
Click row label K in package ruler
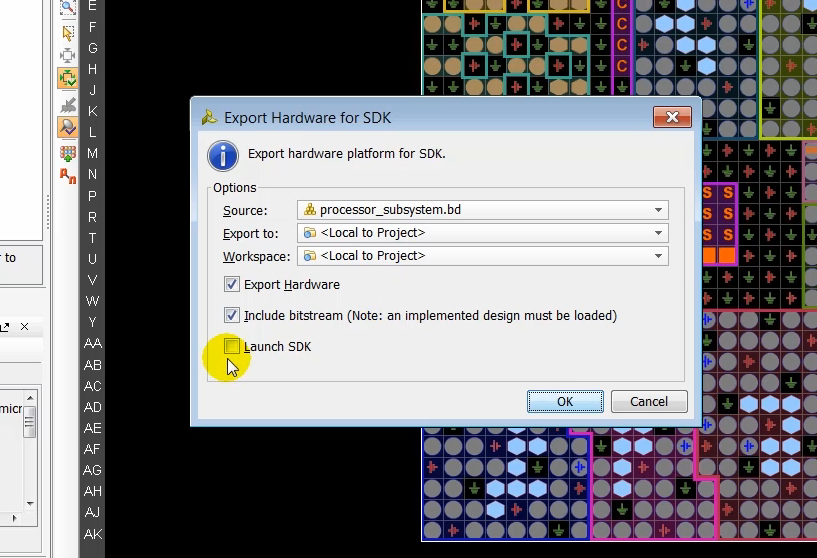(x=93, y=111)
